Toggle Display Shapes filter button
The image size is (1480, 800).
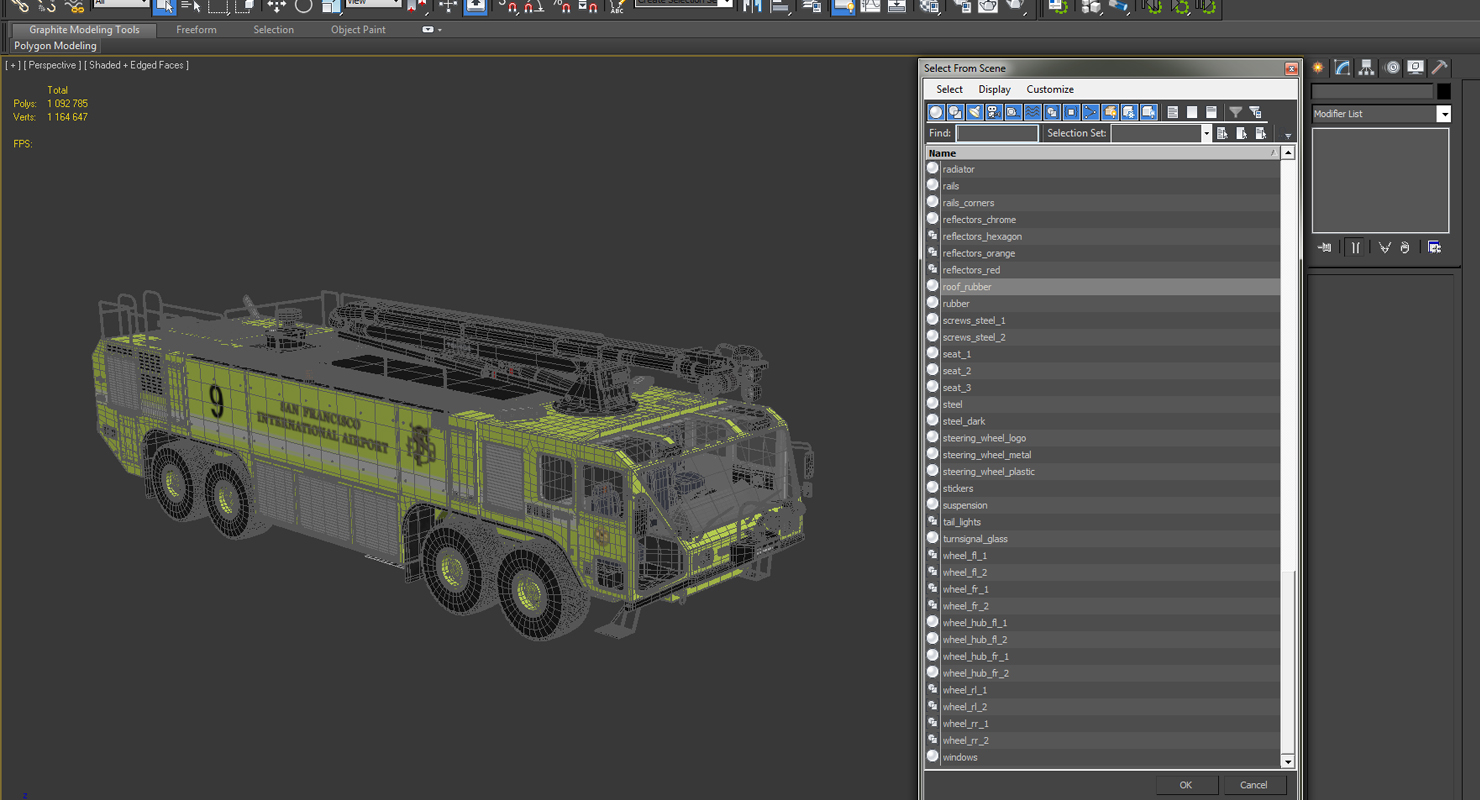(955, 112)
